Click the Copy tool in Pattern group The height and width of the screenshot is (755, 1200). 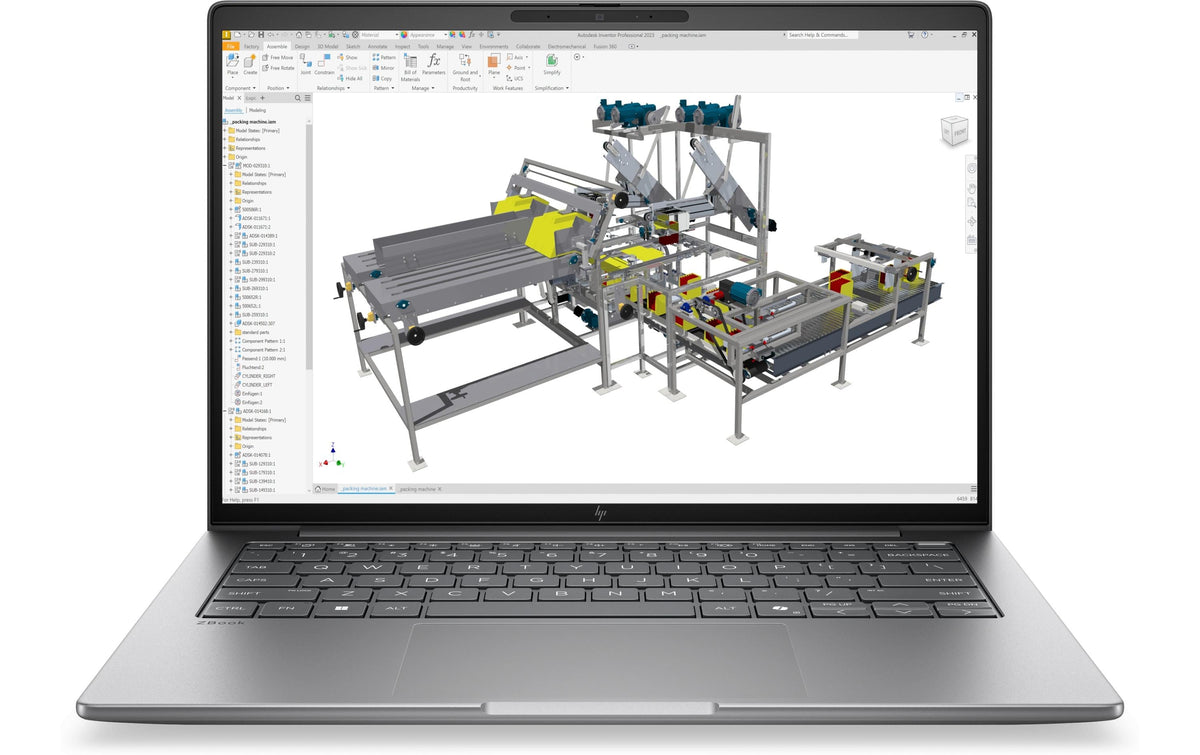point(382,78)
